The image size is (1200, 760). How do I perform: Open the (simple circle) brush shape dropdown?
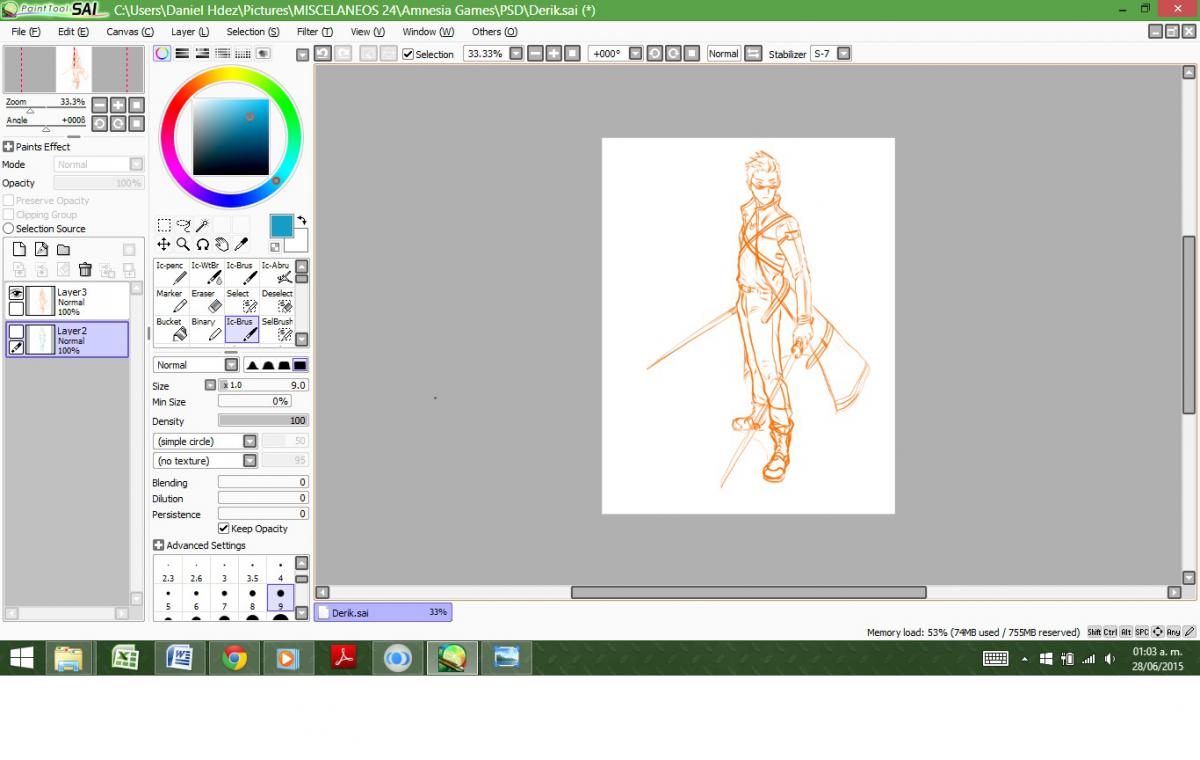click(249, 441)
